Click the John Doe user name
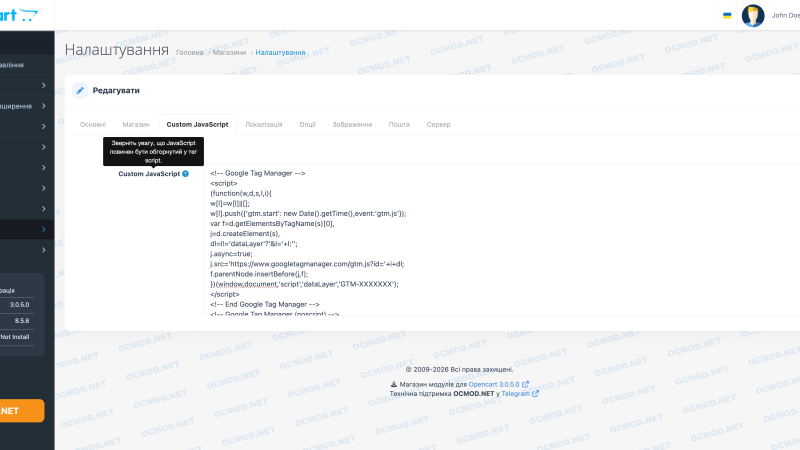Screen dimensions: 800x450 pyautogui.click(x=786, y=15)
